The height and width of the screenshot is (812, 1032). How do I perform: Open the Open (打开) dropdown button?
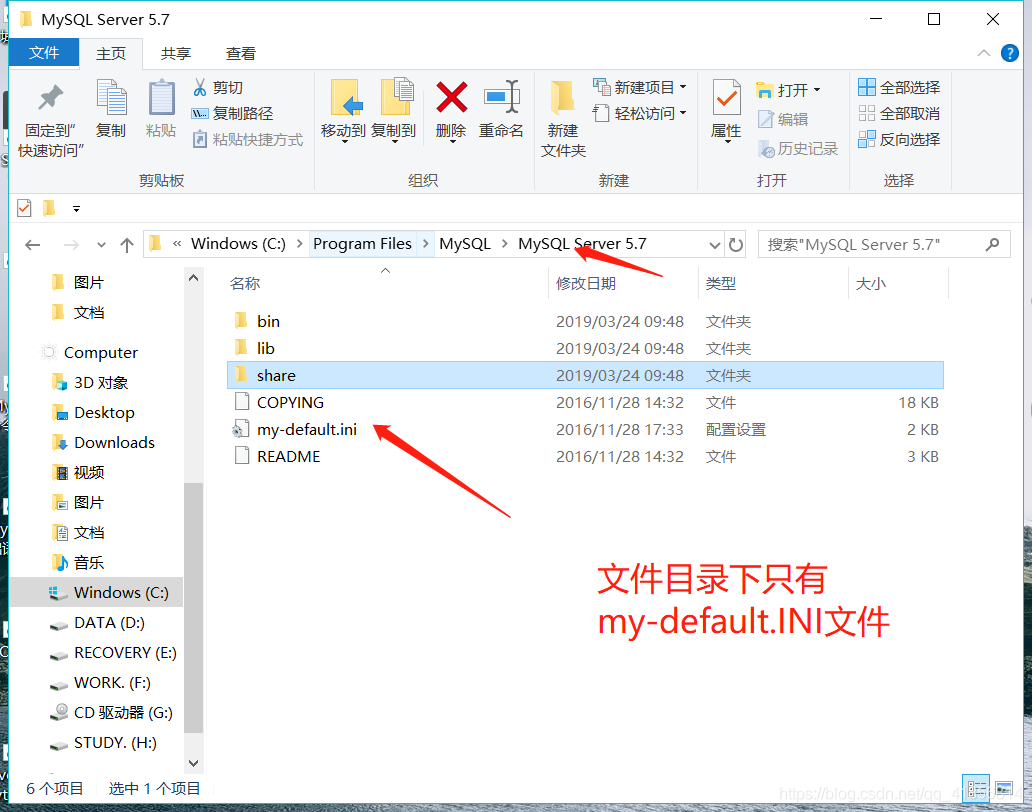pos(788,89)
